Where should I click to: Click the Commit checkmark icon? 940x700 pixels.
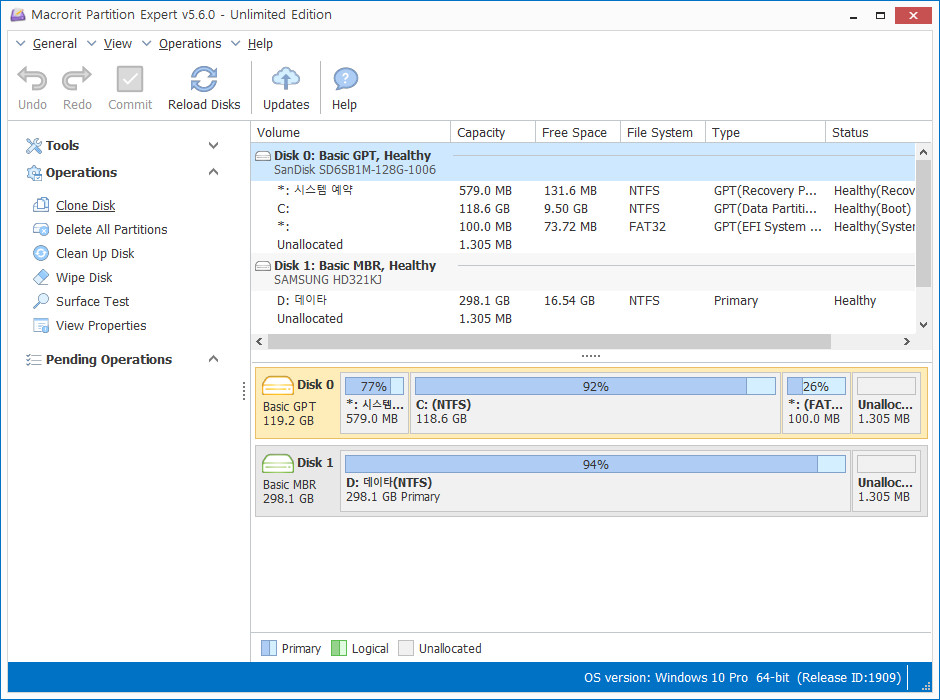tap(129, 79)
